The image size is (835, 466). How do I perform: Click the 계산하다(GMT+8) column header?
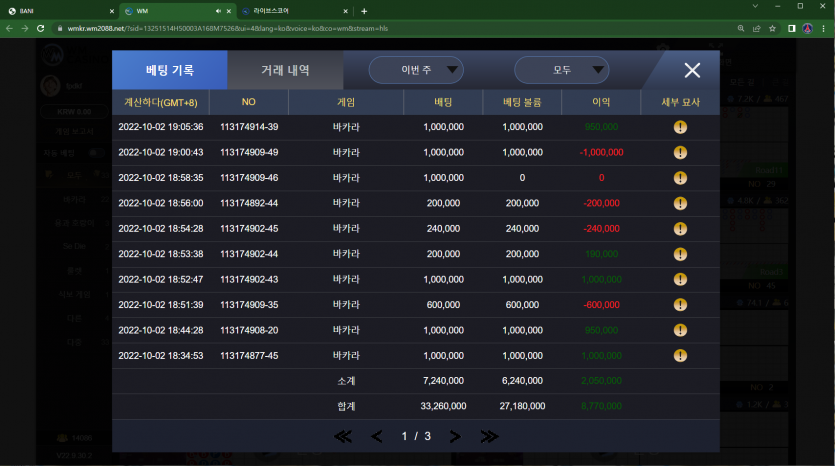[x=161, y=102]
